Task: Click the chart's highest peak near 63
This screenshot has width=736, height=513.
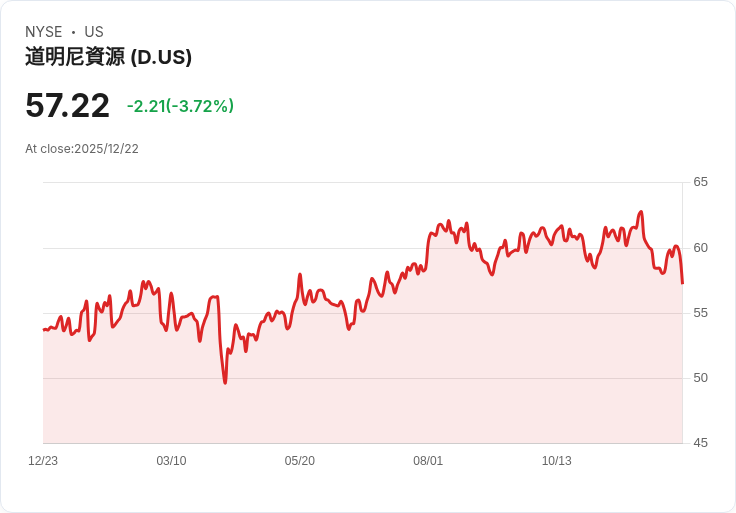Action: [x=641, y=212]
